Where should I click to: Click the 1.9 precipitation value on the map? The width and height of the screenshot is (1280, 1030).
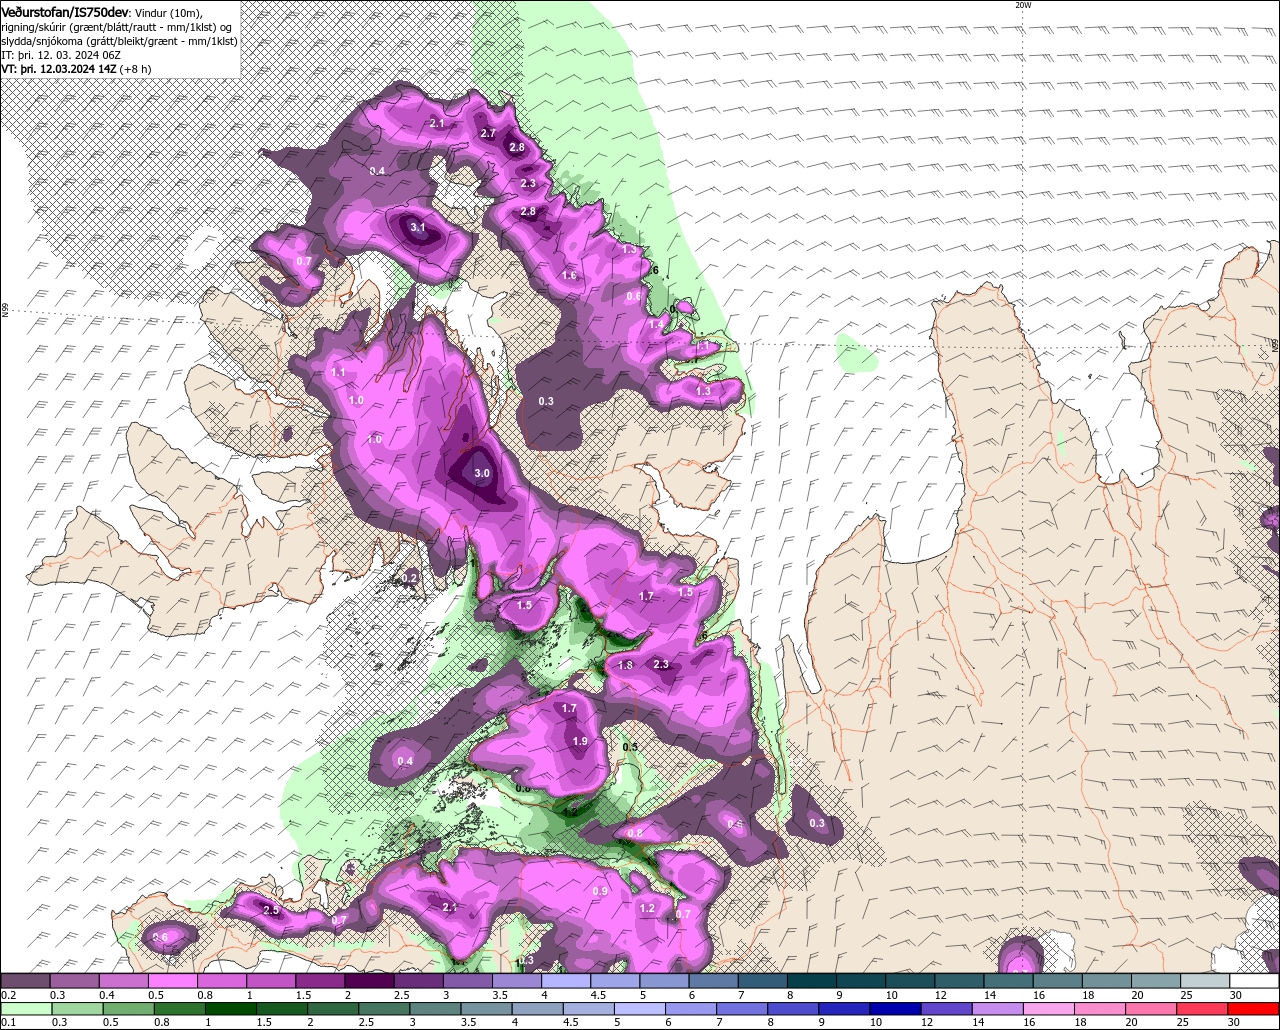[580, 741]
